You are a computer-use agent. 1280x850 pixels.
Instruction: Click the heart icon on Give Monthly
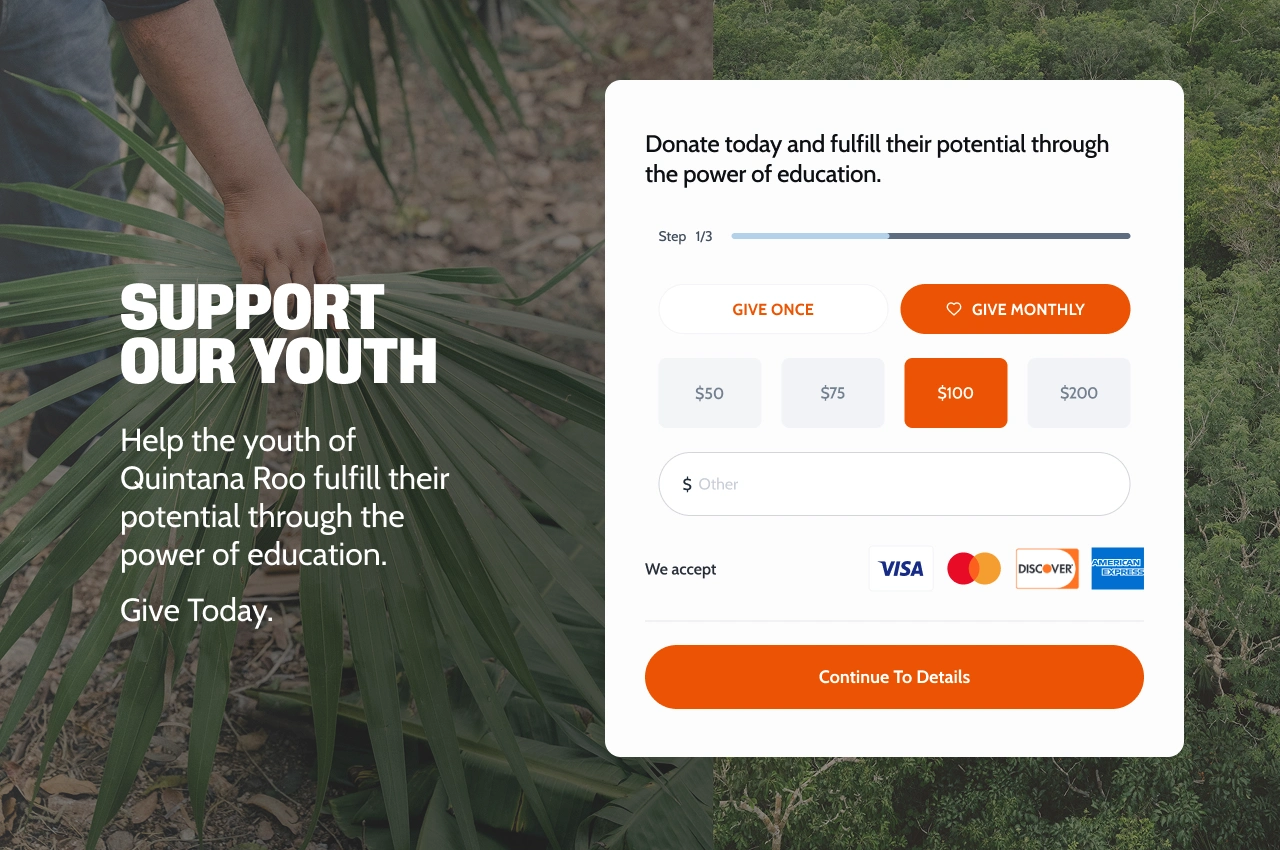[x=954, y=309]
